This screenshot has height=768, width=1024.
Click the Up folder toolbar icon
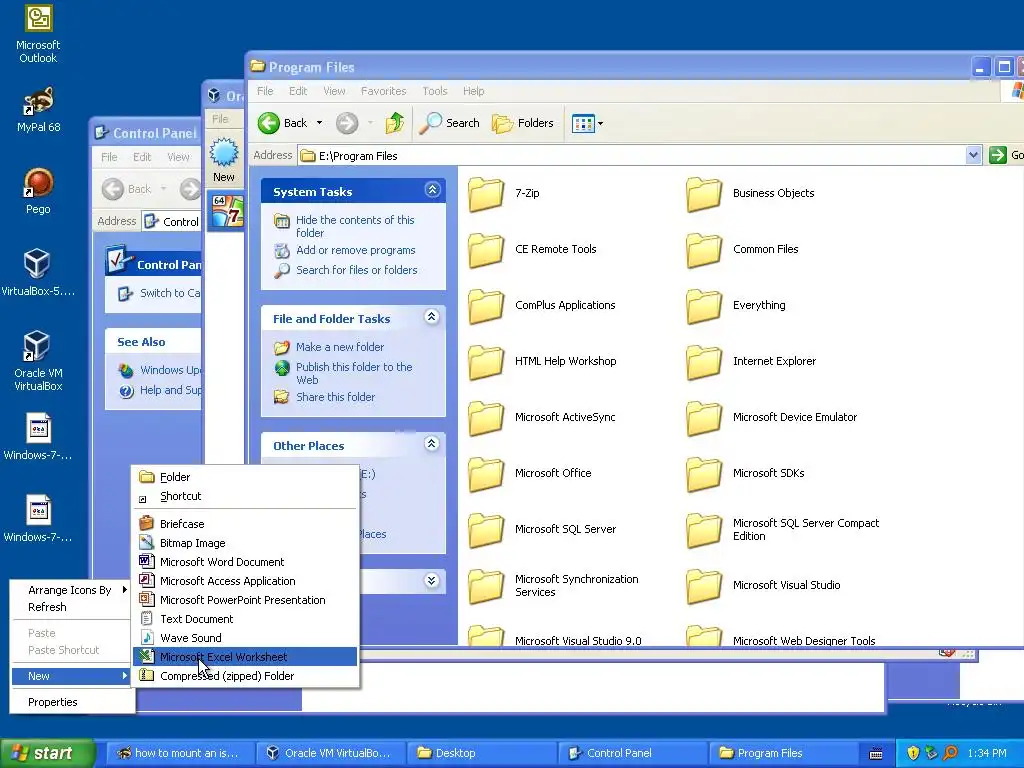pyautogui.click(x=394, y=123)
